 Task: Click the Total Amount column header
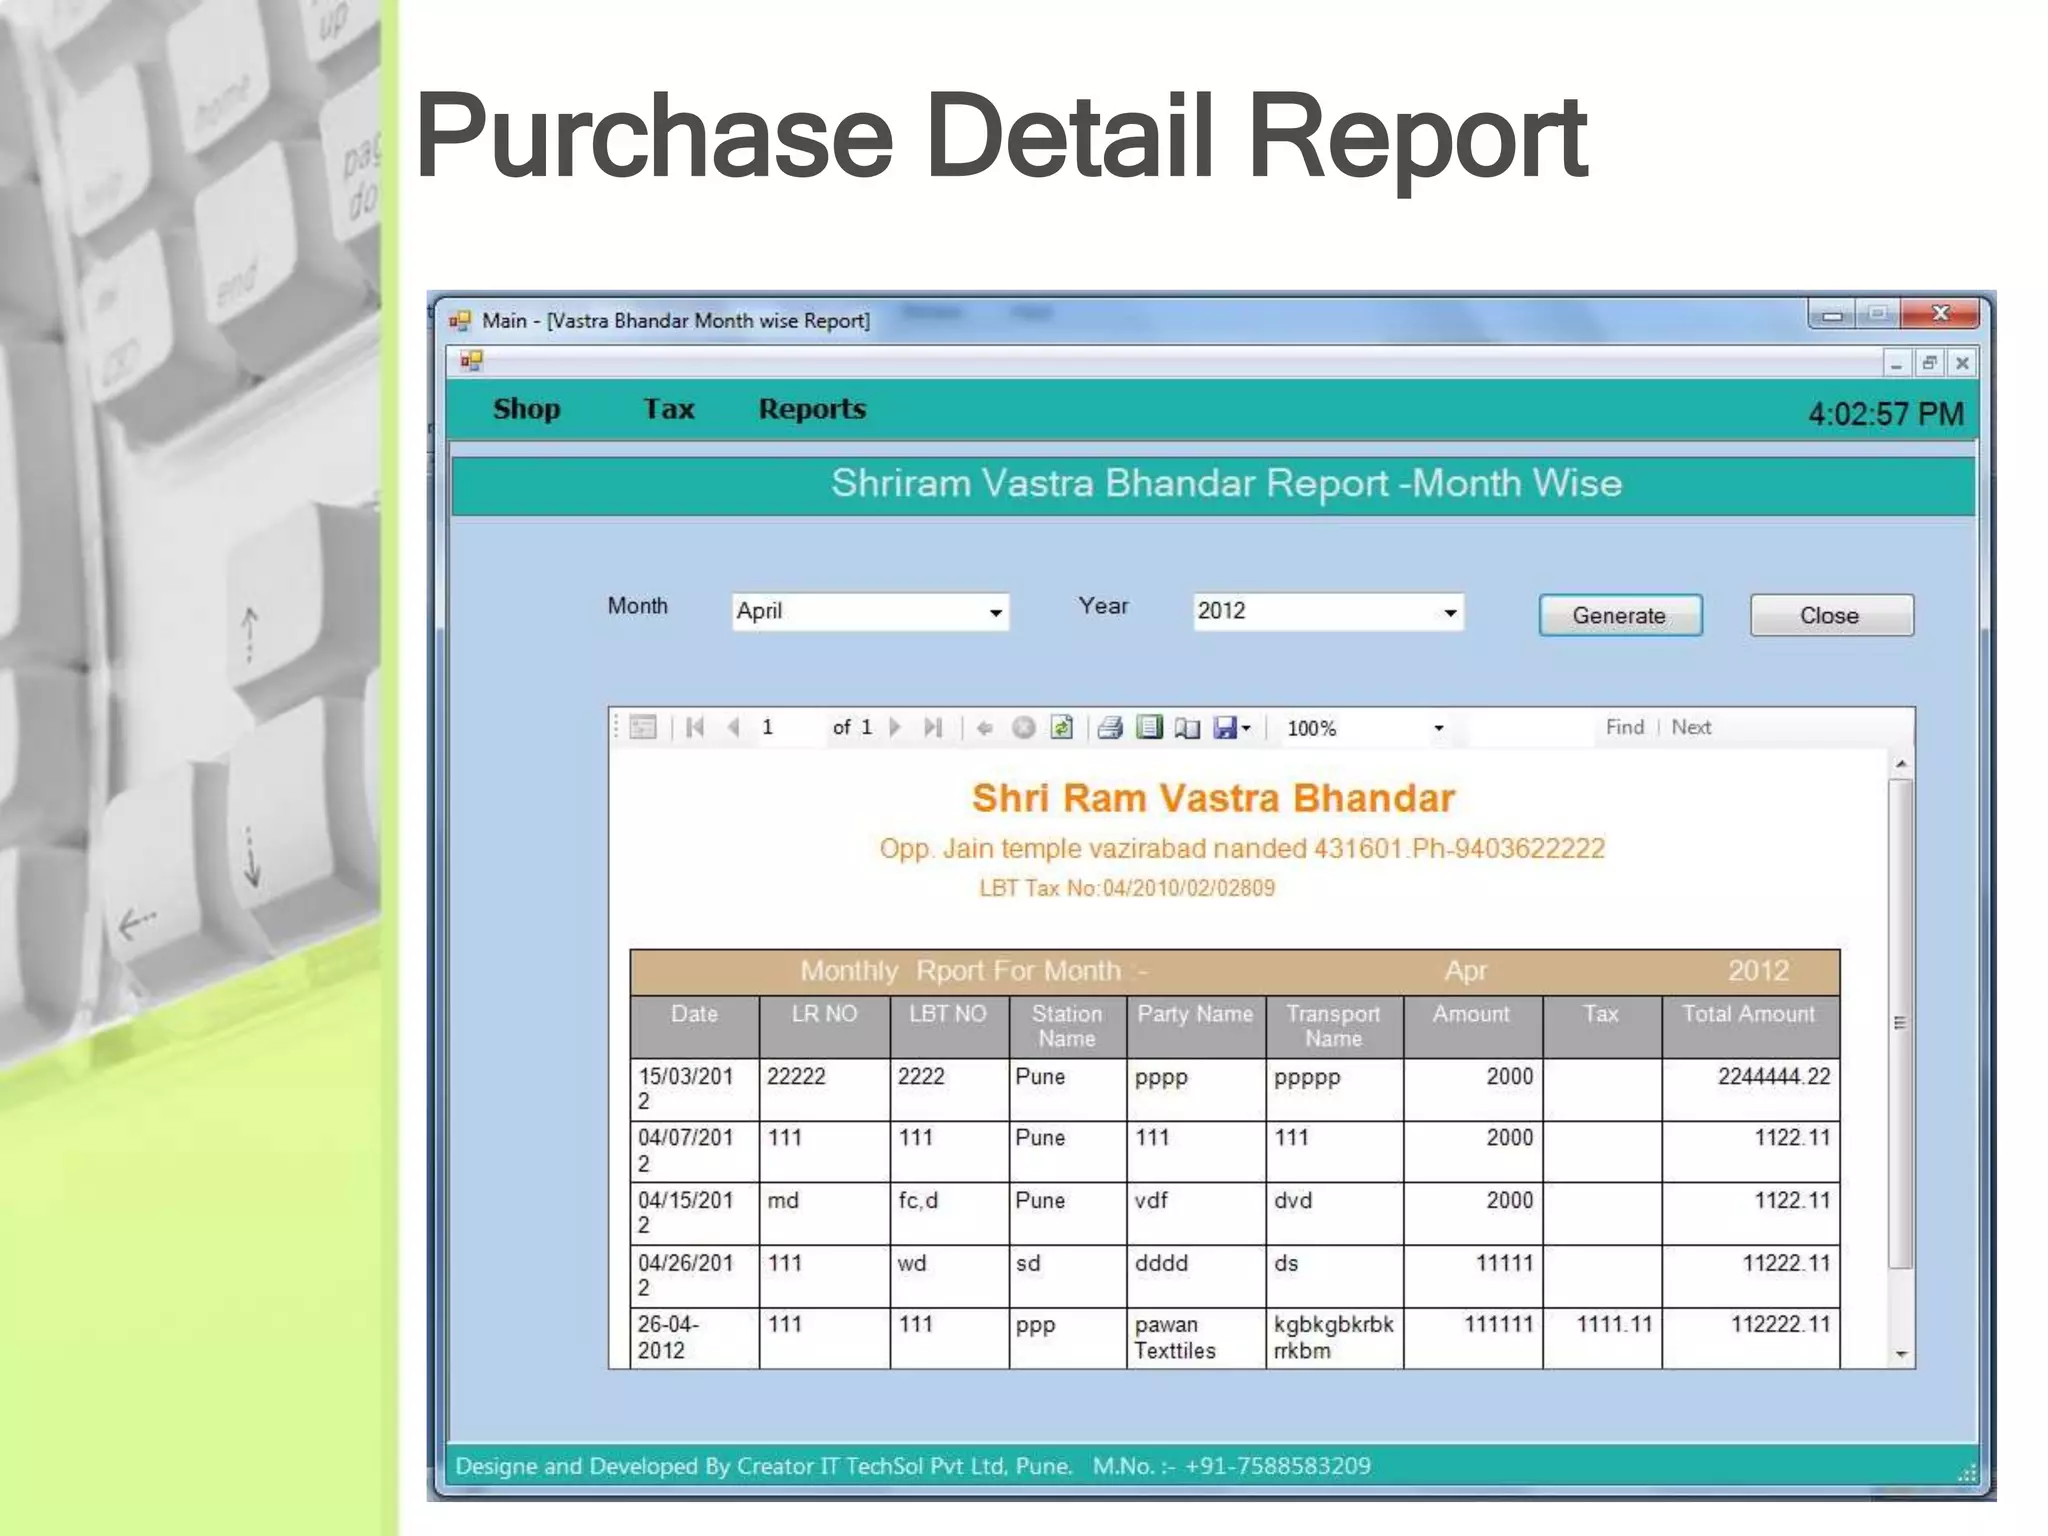click(x=1750, y=1026)
